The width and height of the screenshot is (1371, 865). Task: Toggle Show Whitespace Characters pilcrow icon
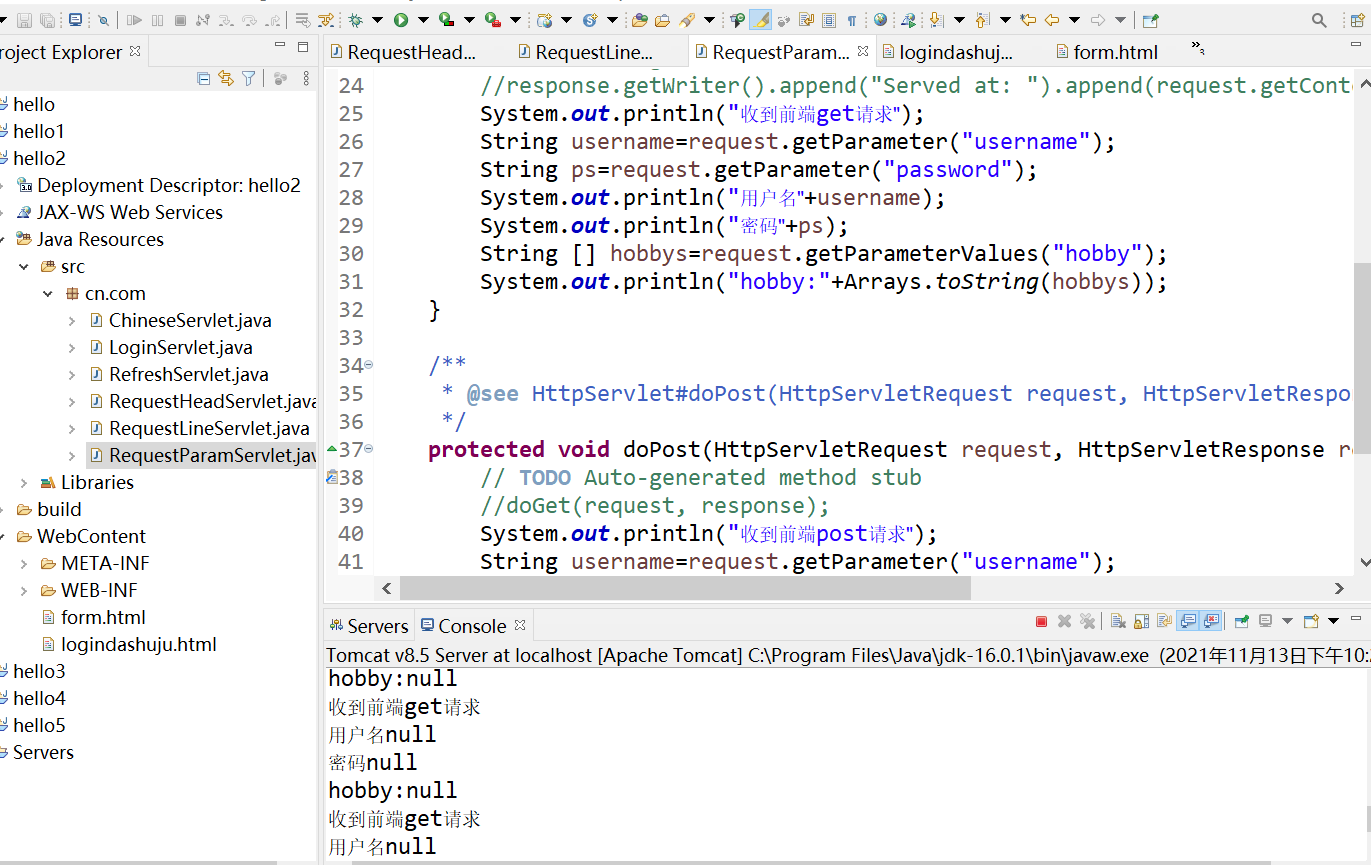coord(852,20)
